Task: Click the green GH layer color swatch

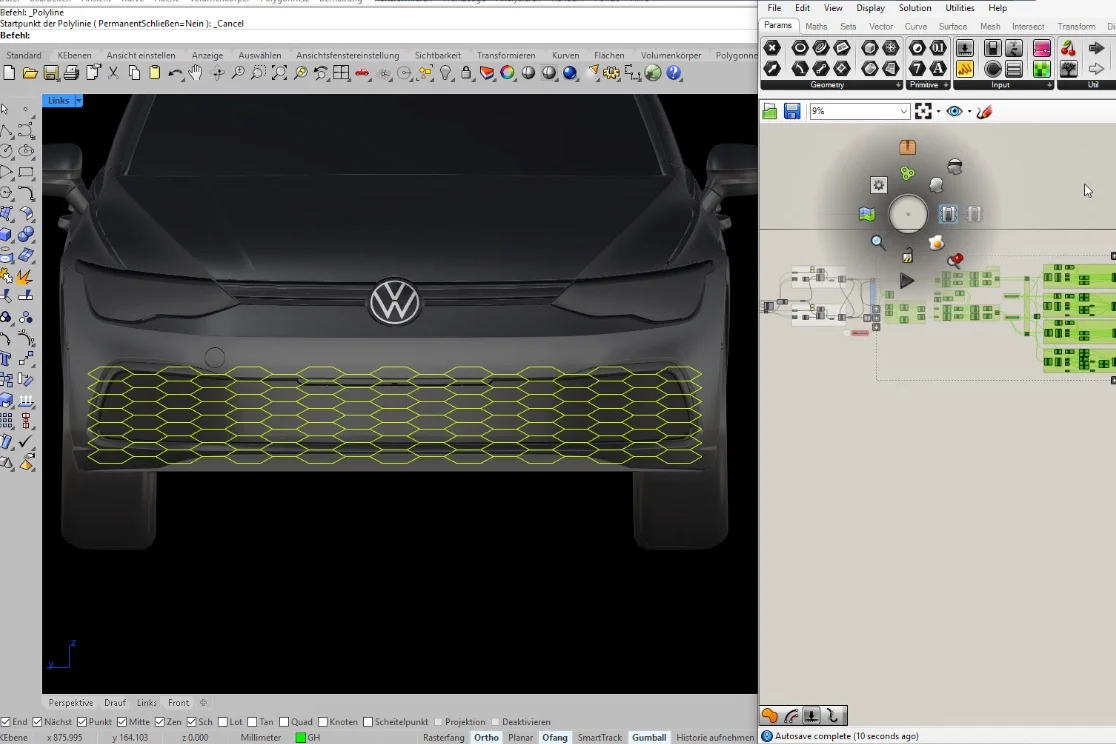Action: coord(300,738)
